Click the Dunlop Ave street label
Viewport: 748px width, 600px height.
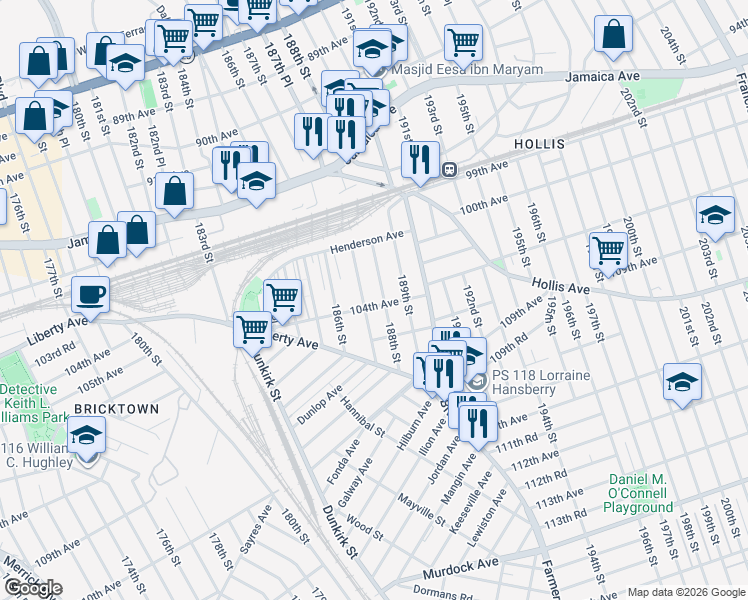click(320, 404)
